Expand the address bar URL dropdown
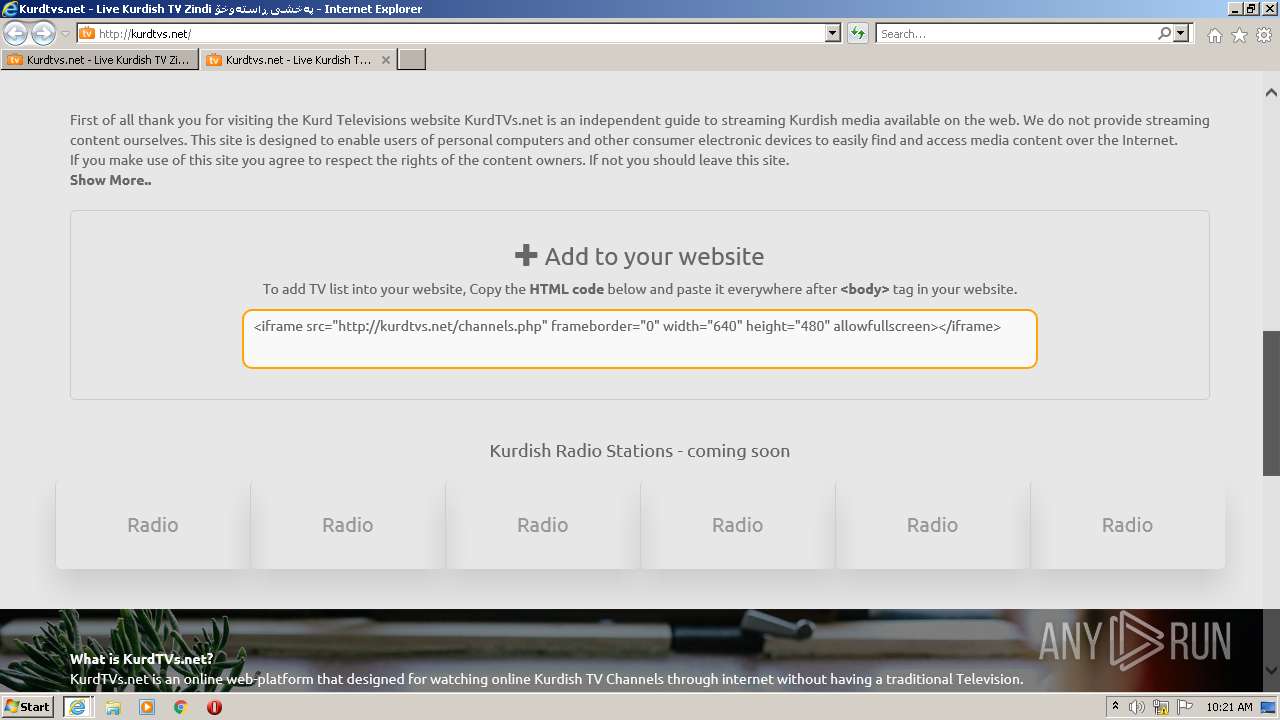This screenshot has width=1280, height=720. click(833, 33)
